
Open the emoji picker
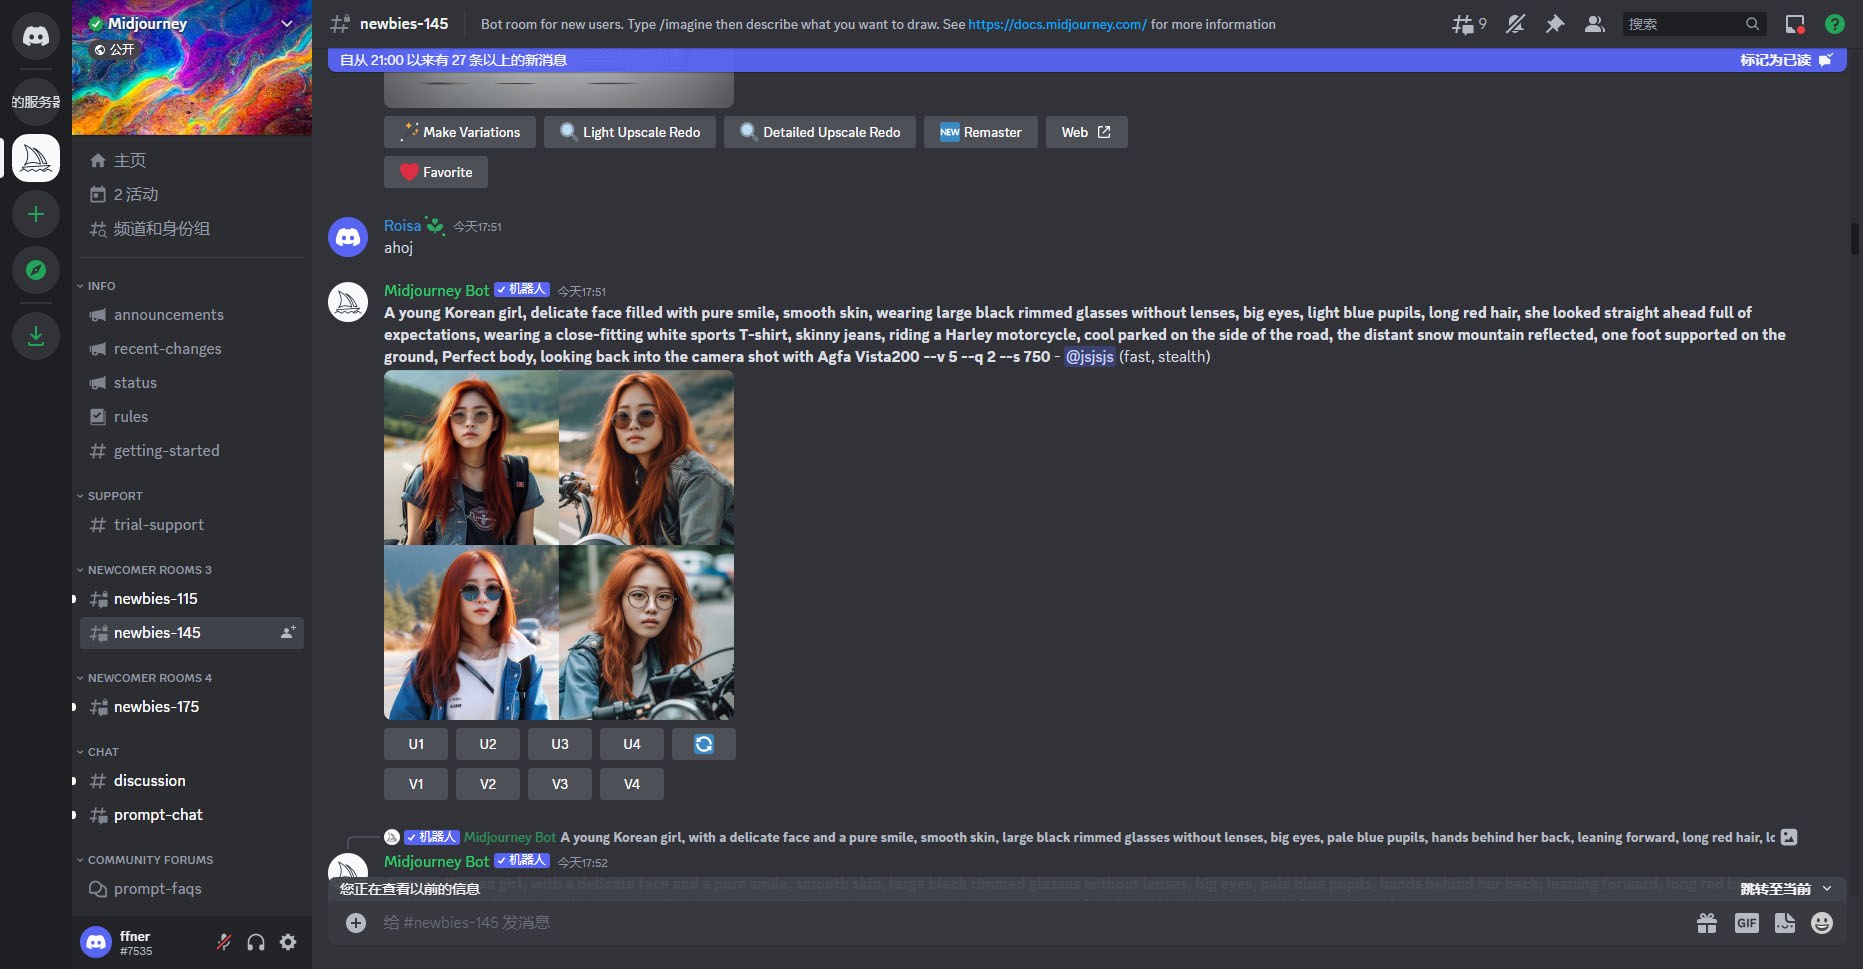pos(1822,923)
